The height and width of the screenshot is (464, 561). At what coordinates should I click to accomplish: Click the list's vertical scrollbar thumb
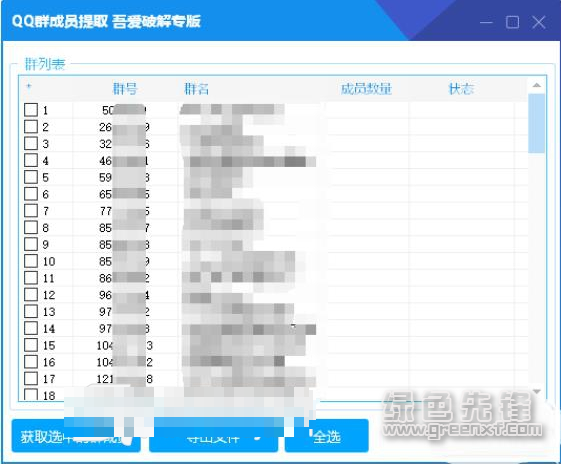coord(536,123)
